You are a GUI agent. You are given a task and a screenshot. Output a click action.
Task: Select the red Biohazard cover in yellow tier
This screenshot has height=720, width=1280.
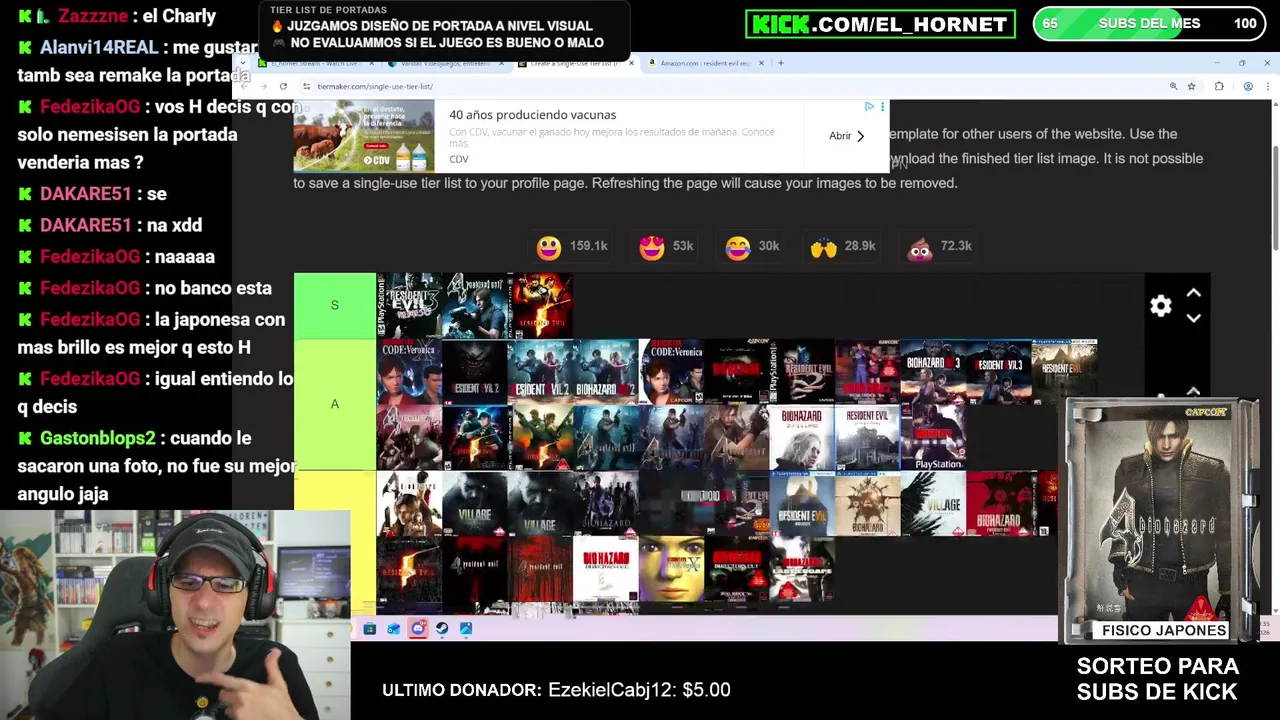click(1000, 503)
